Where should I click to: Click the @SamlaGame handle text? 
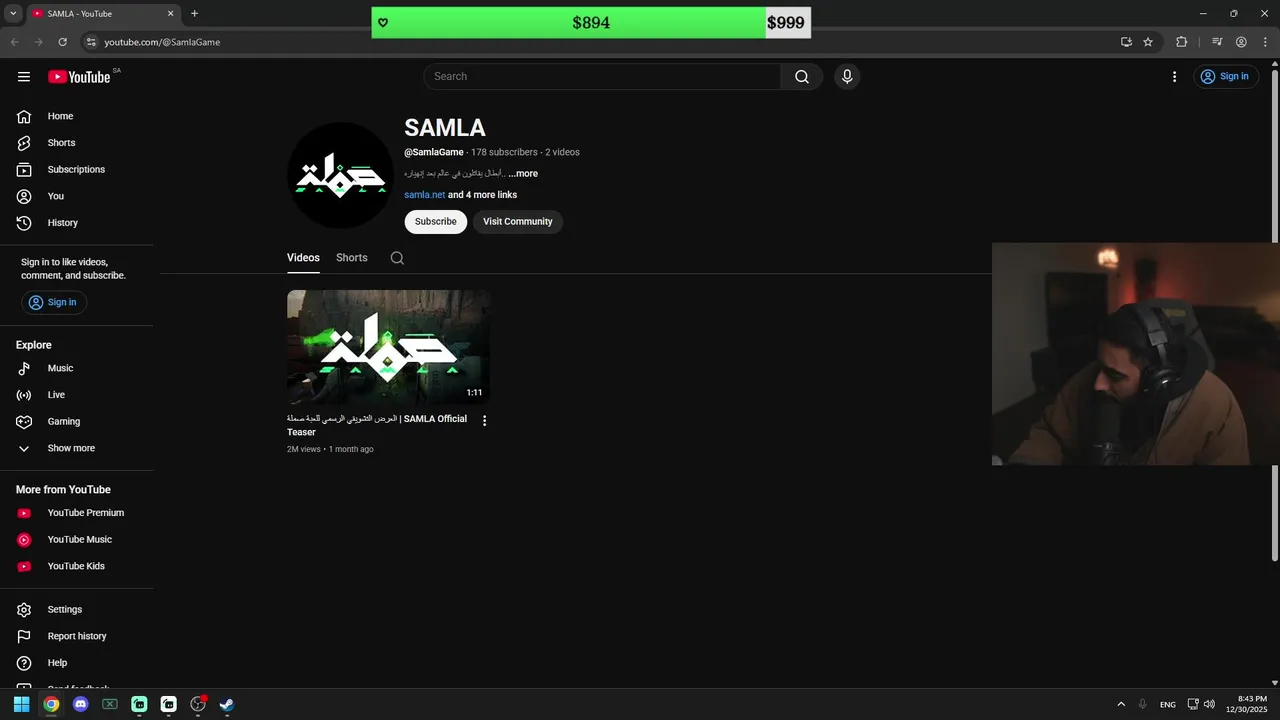[434, 153]
